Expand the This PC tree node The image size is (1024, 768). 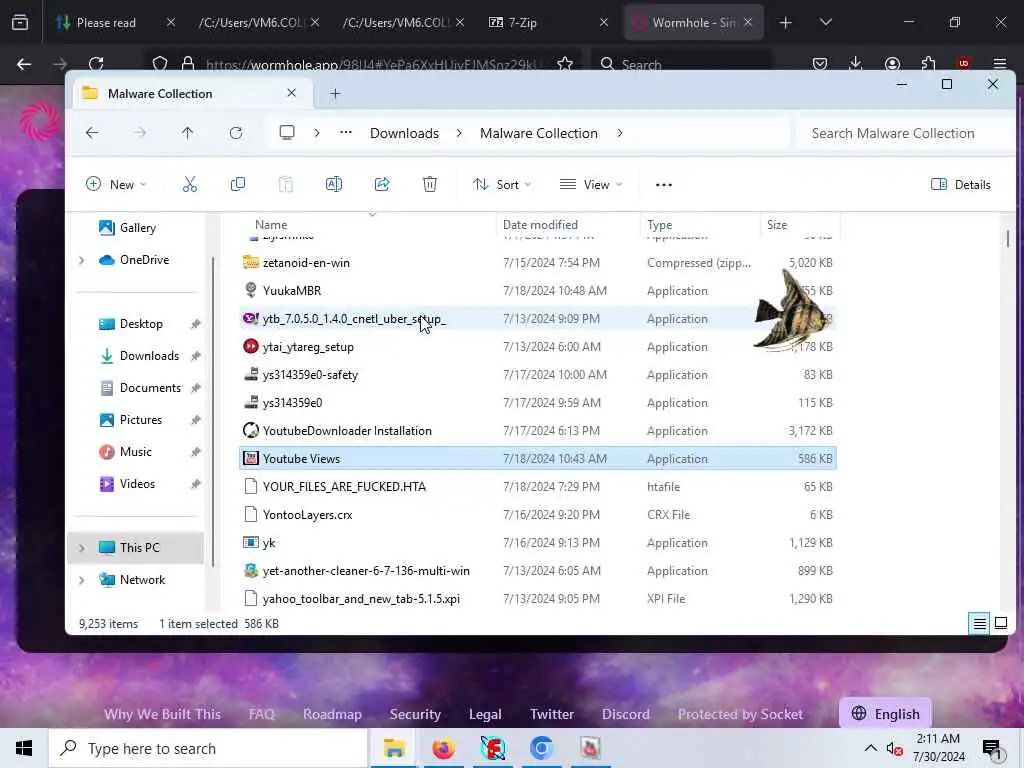(82, 548)
